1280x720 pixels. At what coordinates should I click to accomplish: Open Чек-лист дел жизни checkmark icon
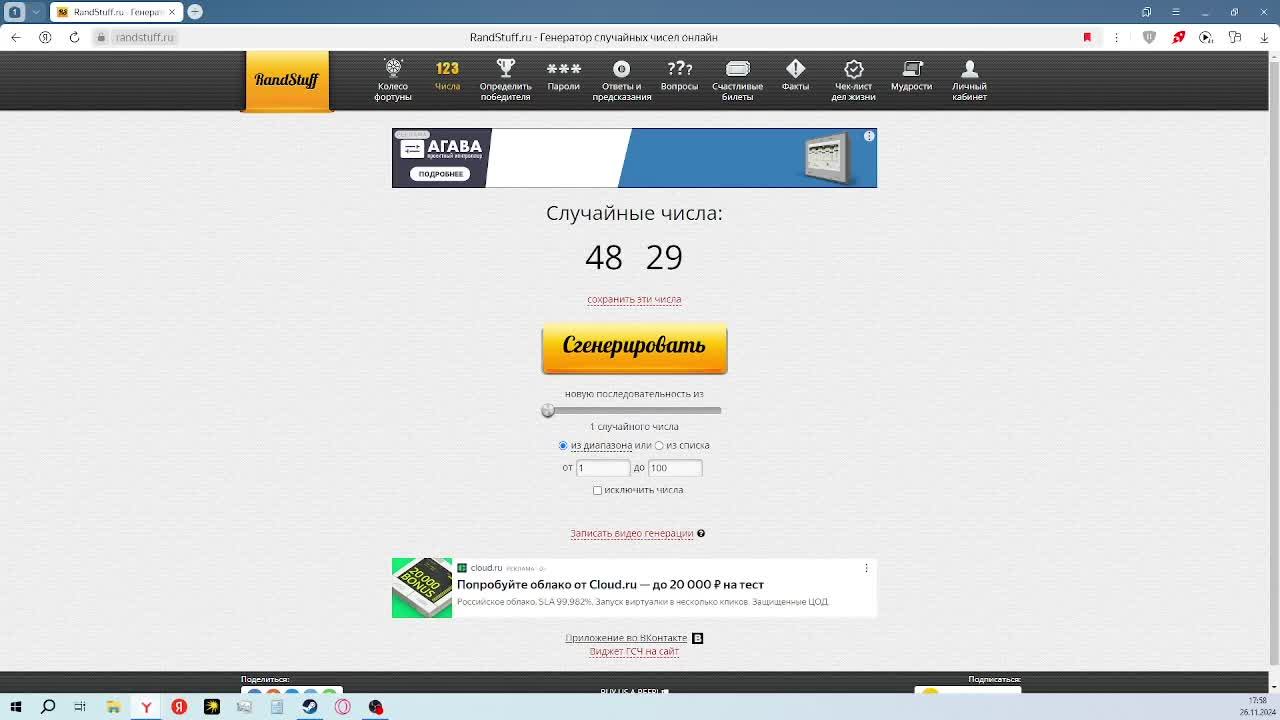[x=853, y=69]
